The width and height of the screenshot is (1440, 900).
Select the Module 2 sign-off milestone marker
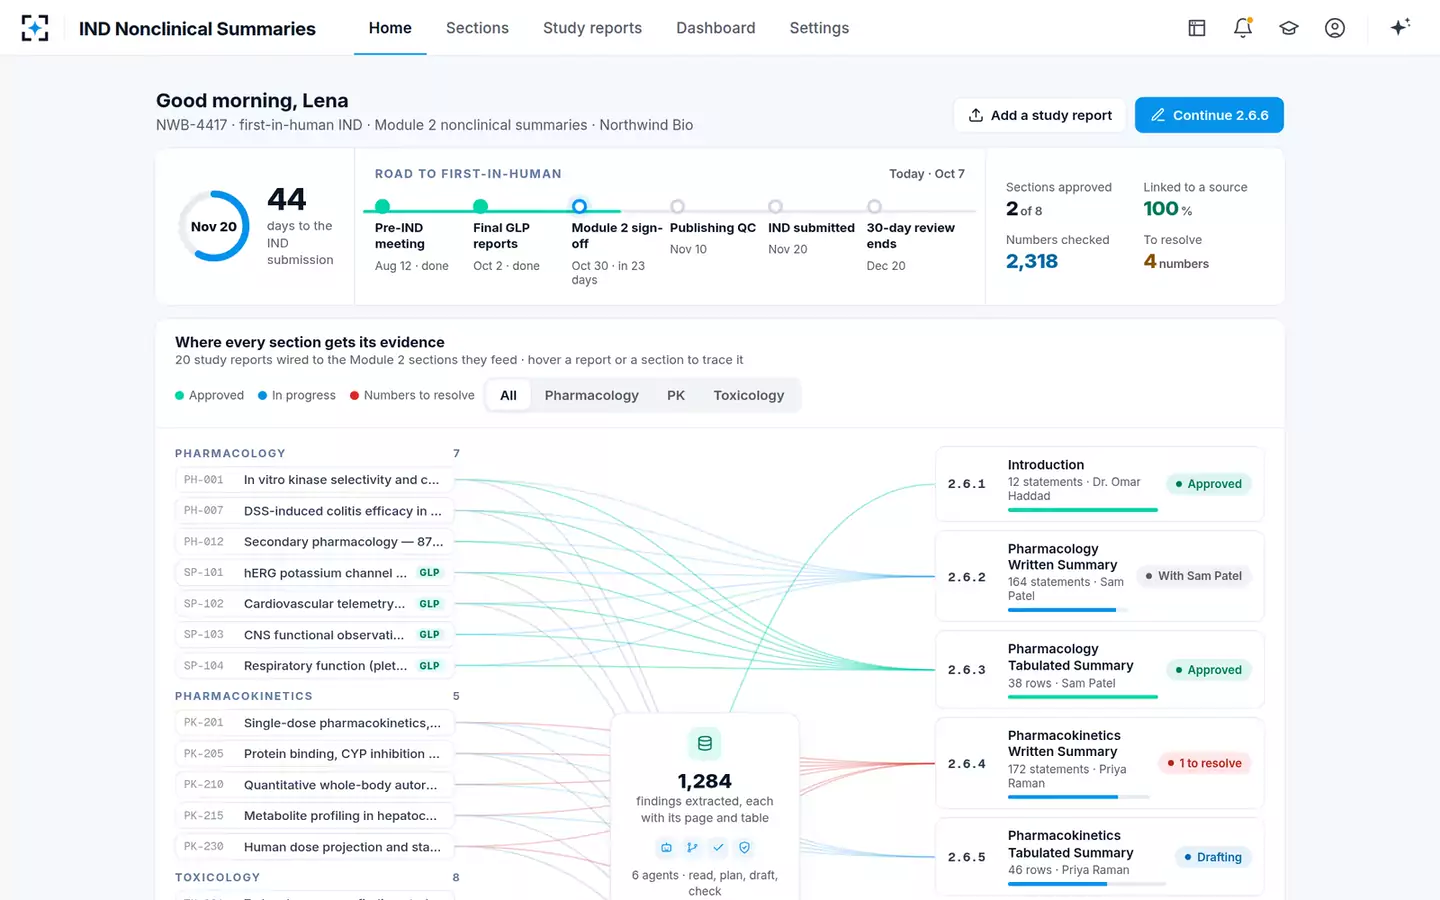click(x=579, y=206)
